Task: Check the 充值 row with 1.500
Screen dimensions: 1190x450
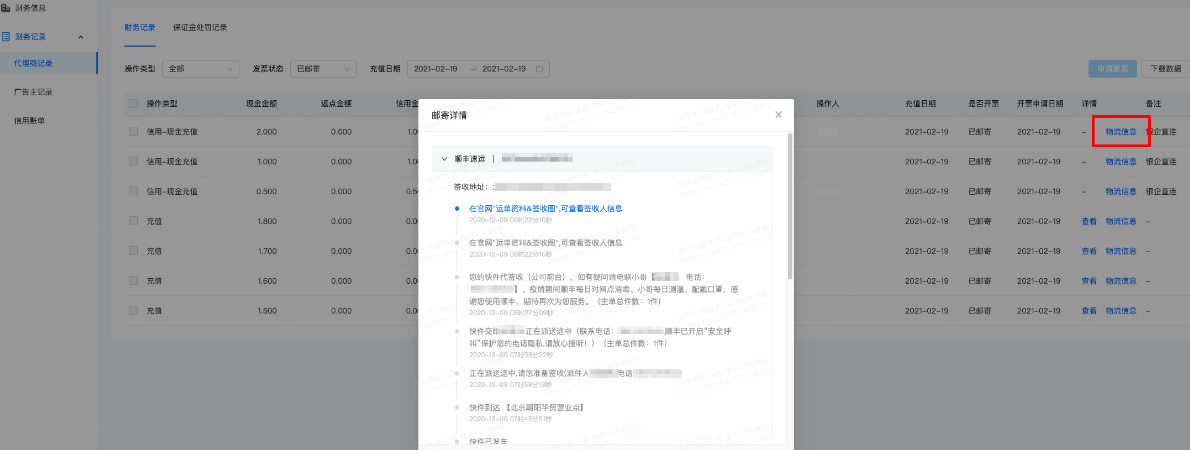Action: click(134, 310)
